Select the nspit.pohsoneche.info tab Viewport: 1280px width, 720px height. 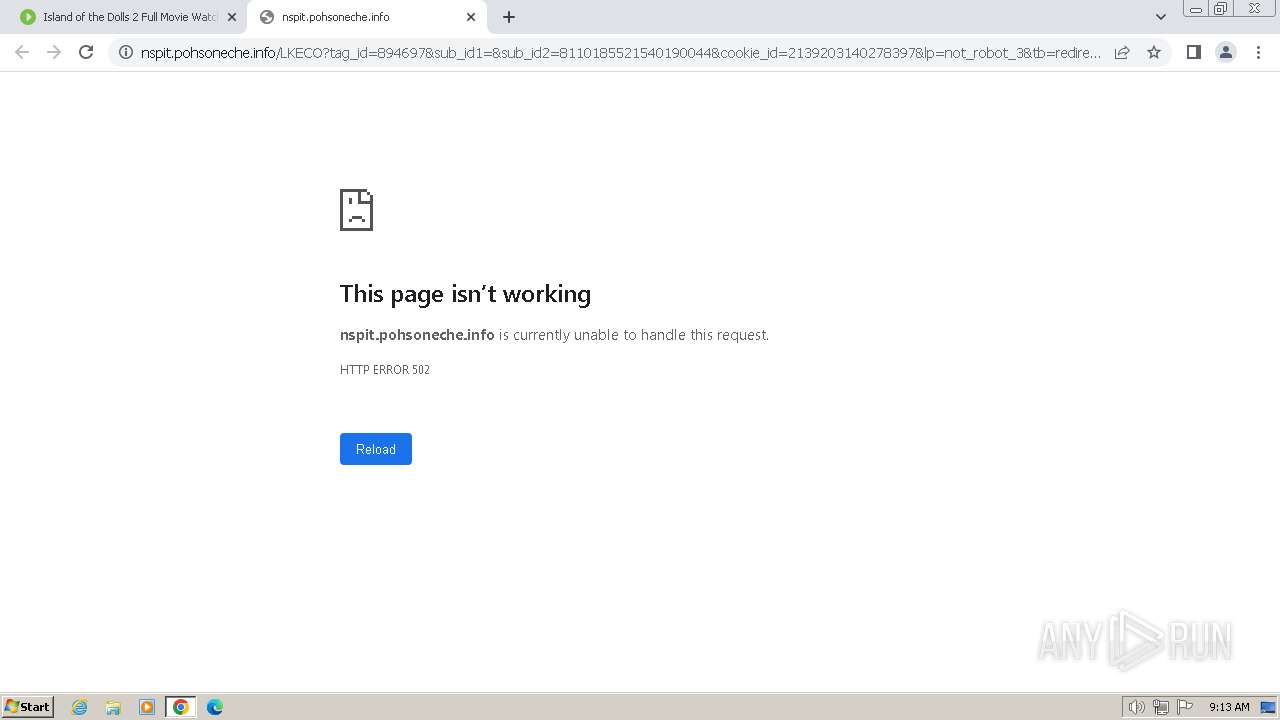(368, 17)
